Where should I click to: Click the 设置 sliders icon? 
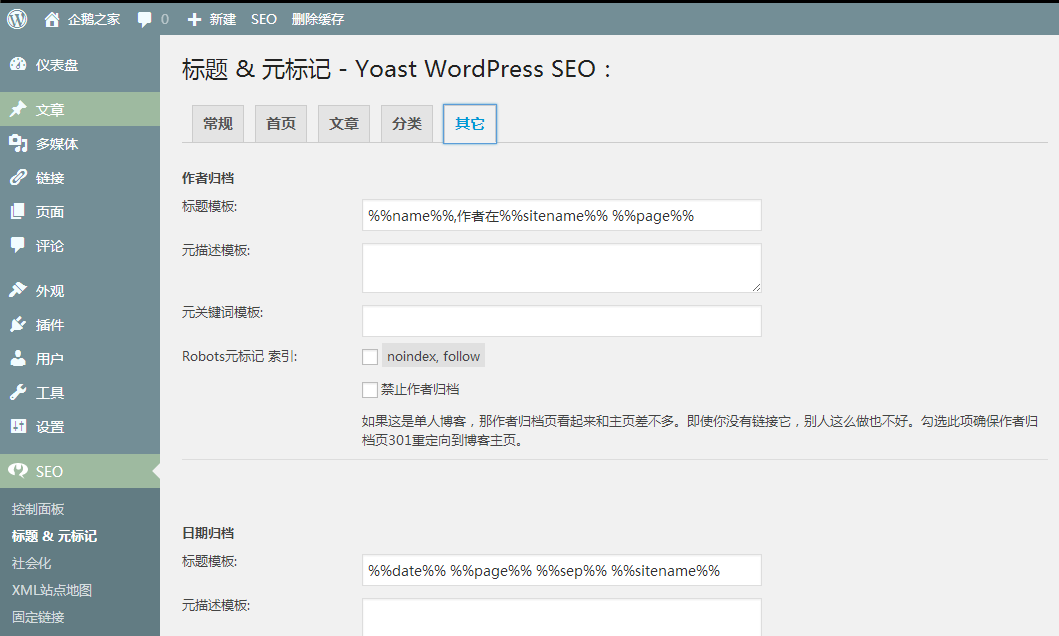click(18, 426)
